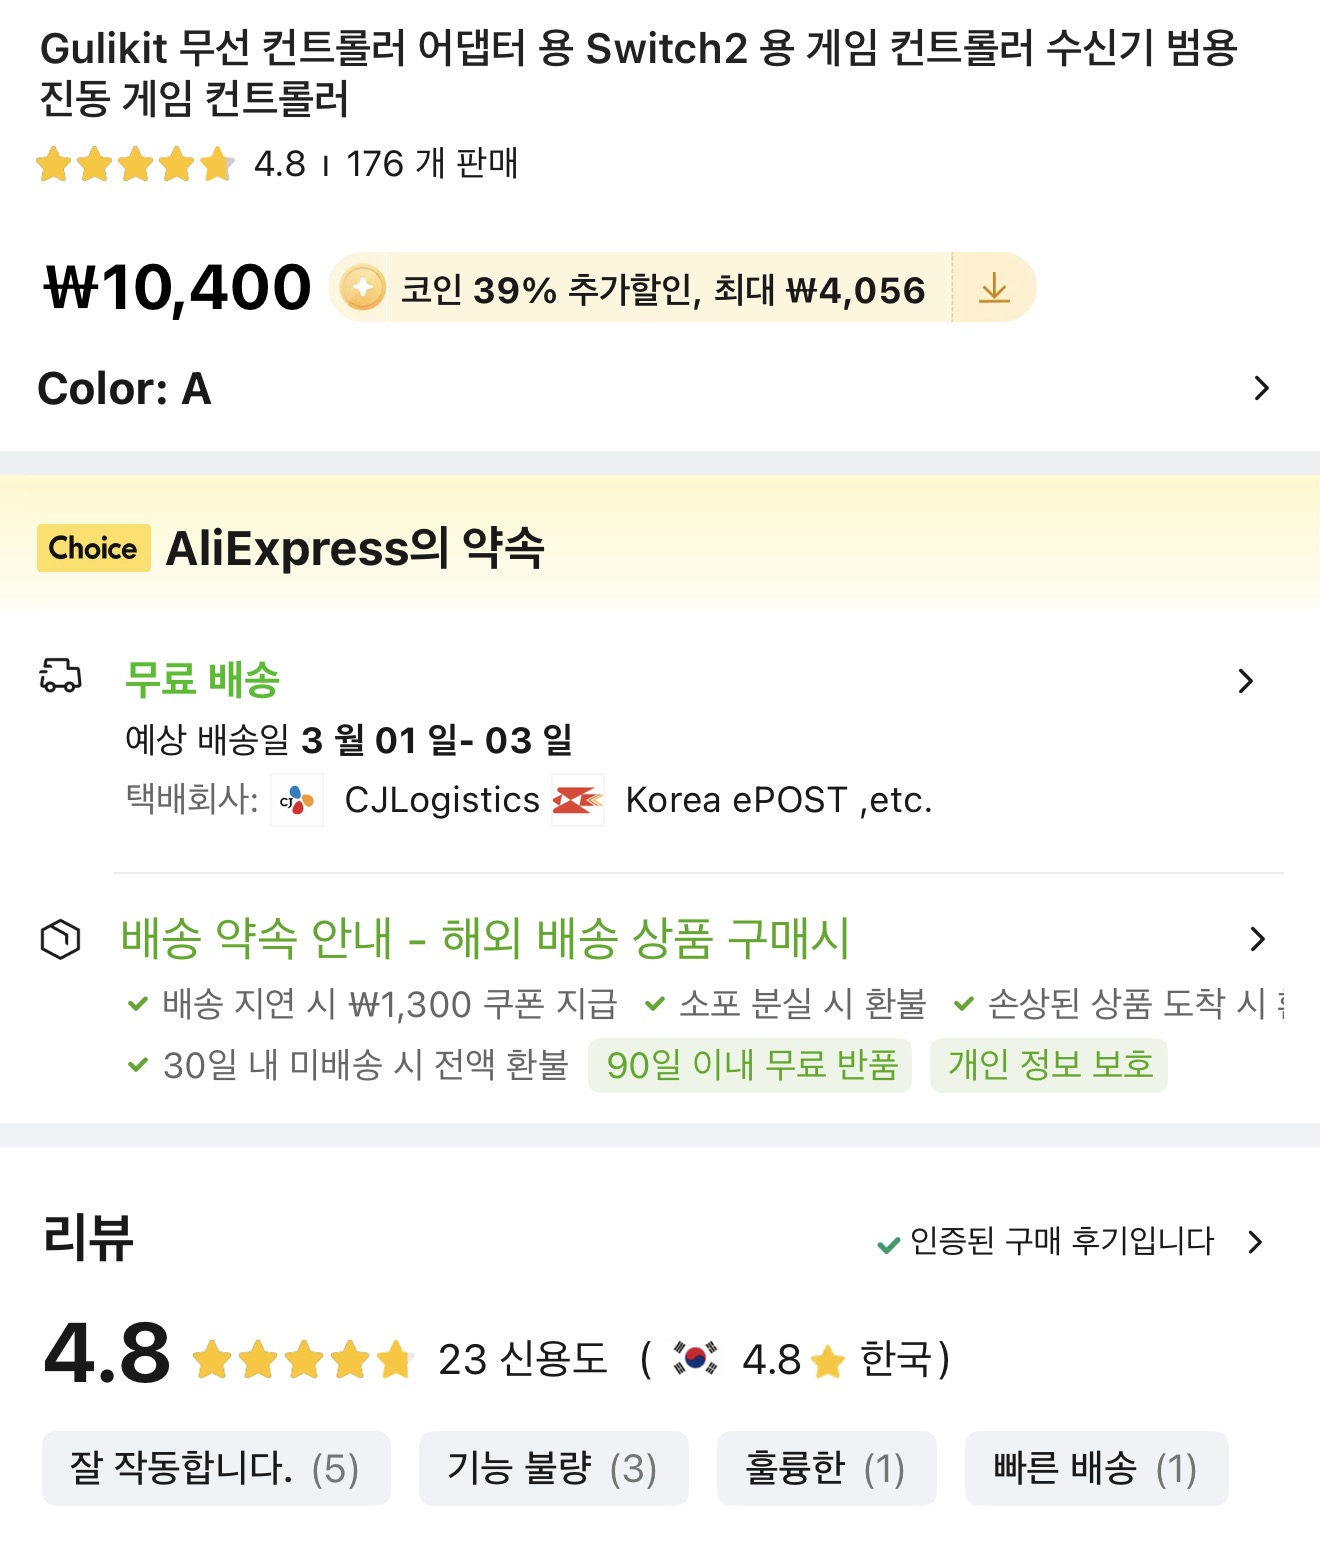Tap the package box icon

(x=60, y=939)
